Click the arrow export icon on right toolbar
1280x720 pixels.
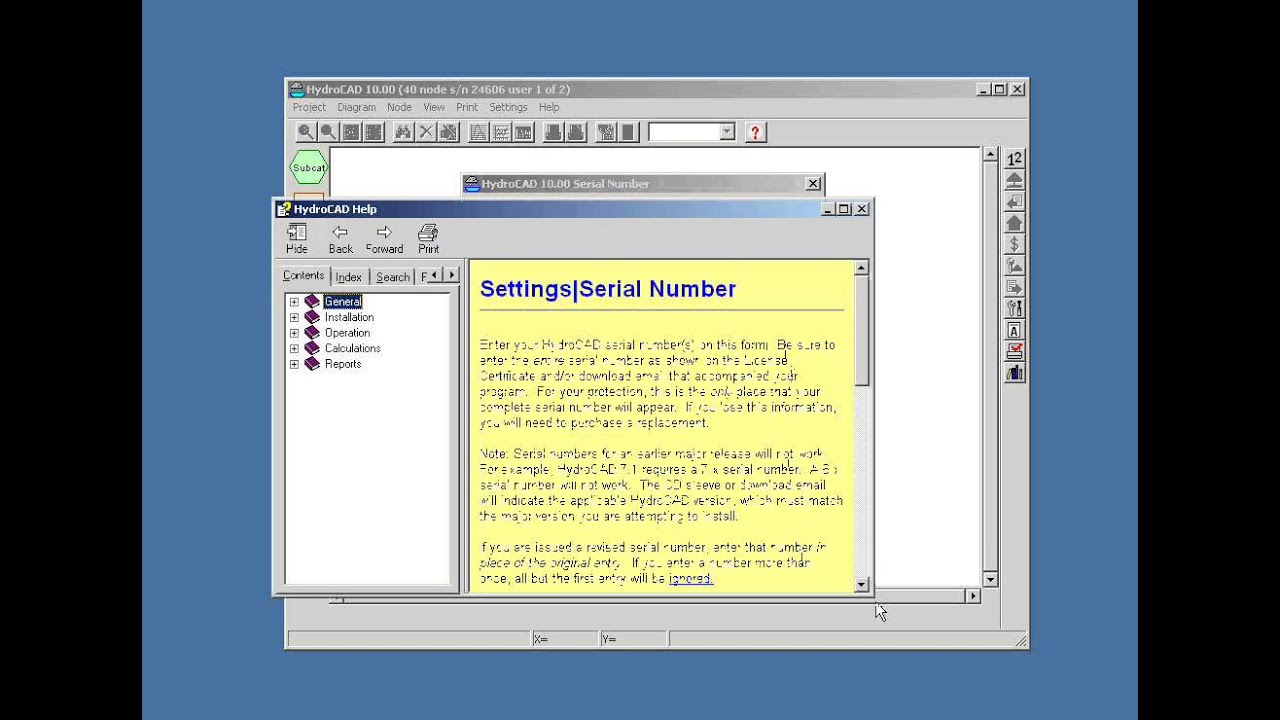[x=1014, y=287]
